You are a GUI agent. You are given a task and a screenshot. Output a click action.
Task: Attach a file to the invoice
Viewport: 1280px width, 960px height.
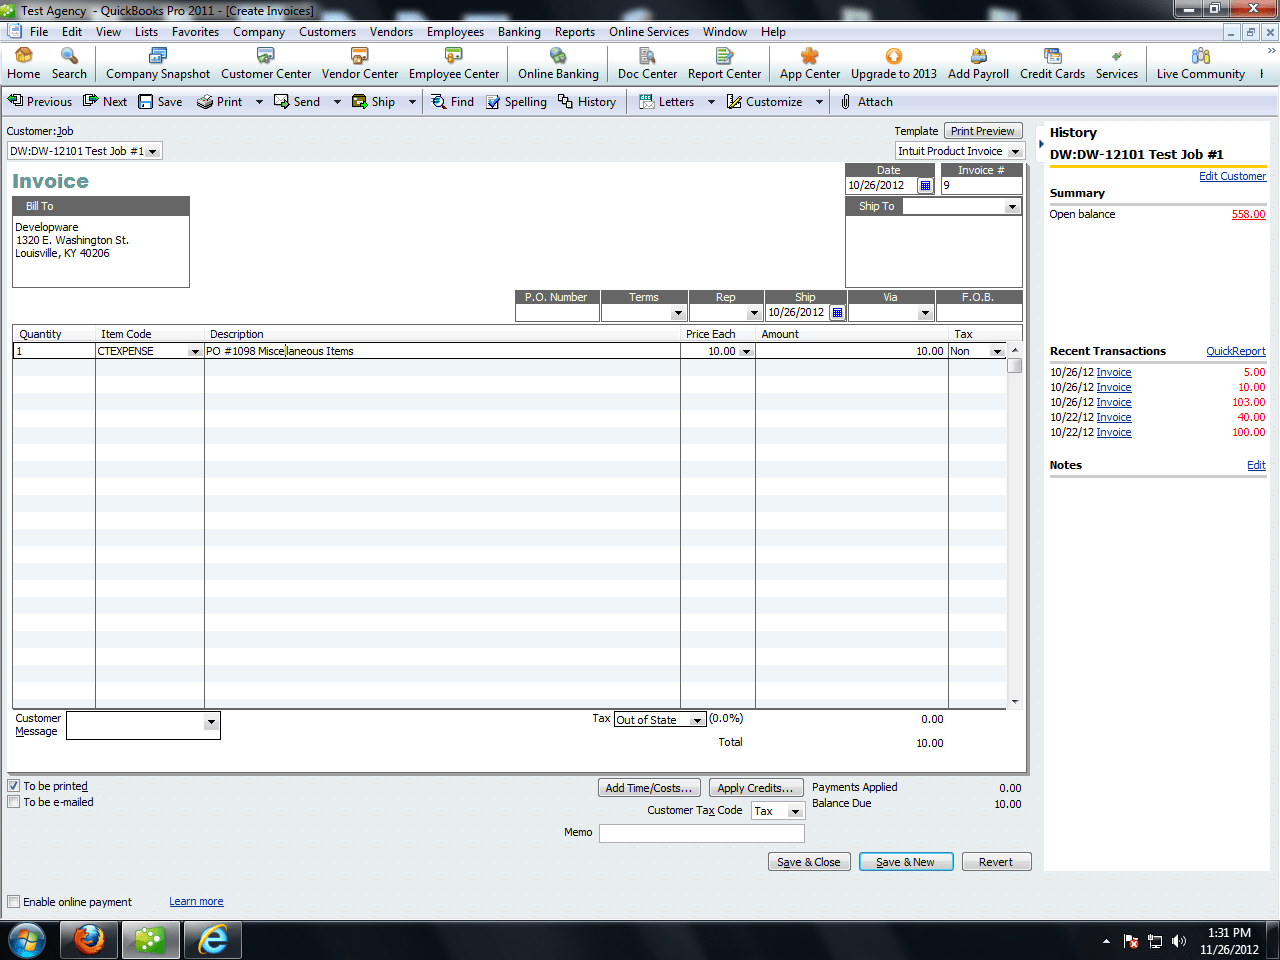(x=866, y=101)
